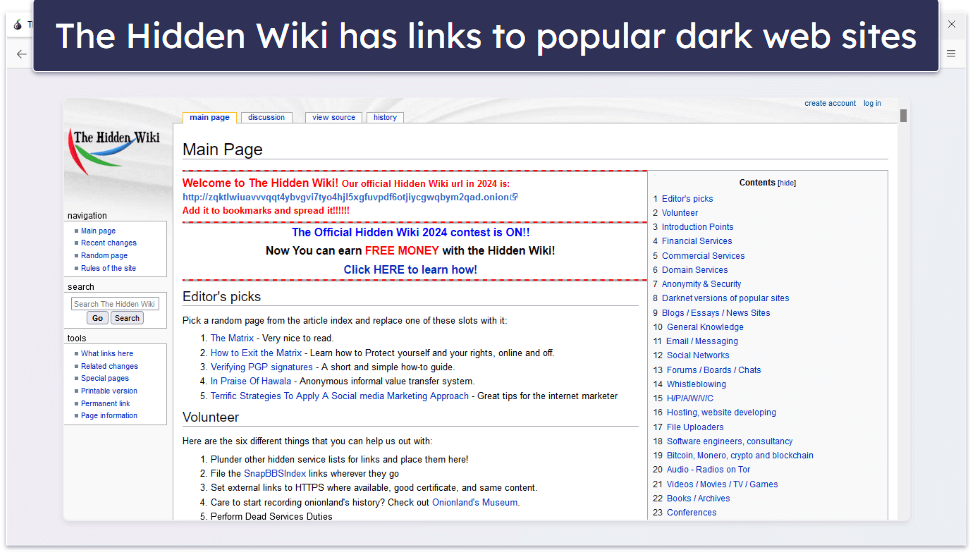Open the view source tab

[x=333, y=118]
